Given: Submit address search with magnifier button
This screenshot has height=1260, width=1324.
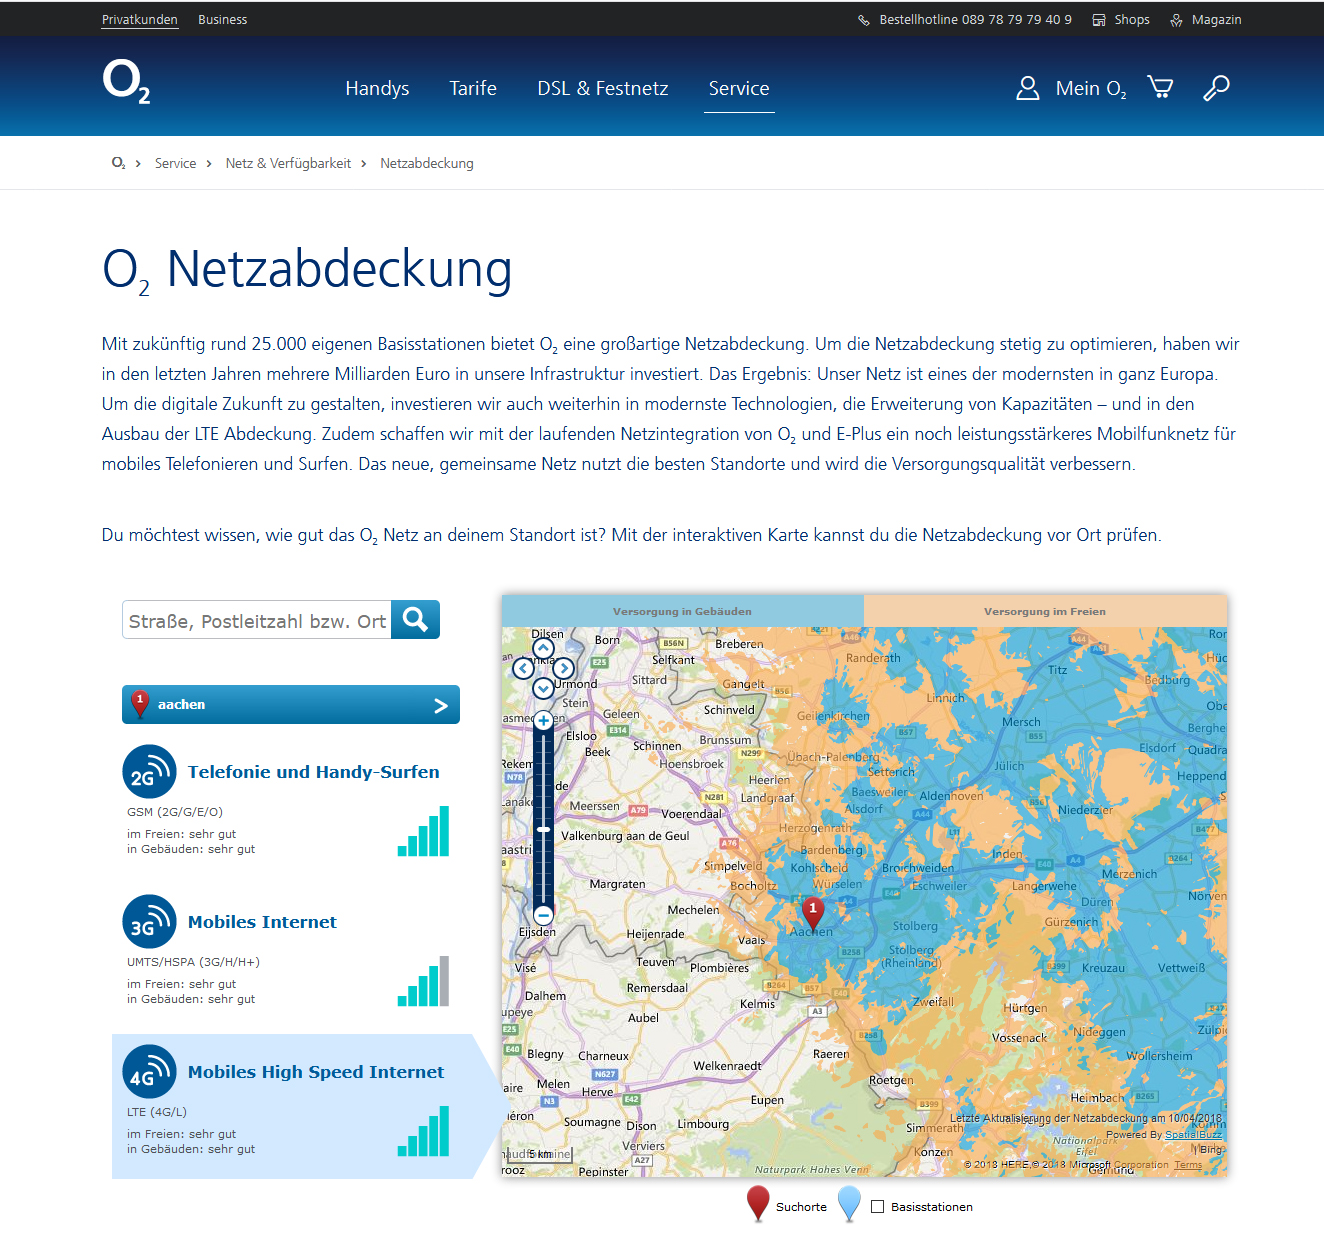Looking at the screenshot, I should [x=415, y=620].
